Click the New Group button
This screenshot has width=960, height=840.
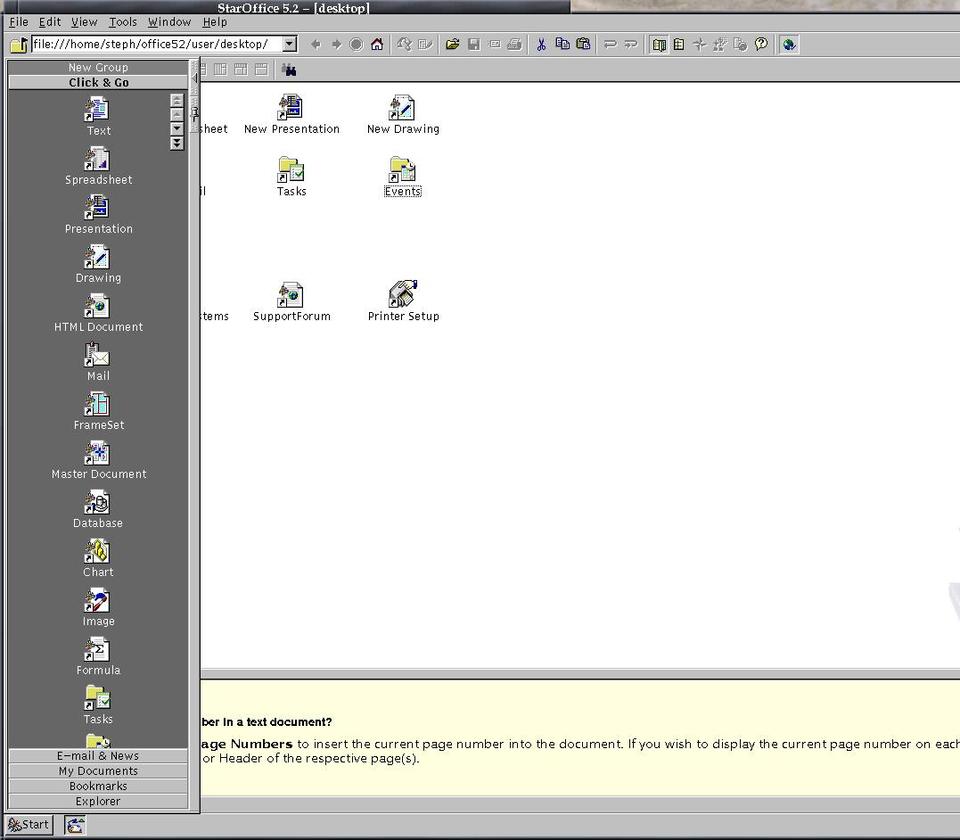tap(98, 67)
